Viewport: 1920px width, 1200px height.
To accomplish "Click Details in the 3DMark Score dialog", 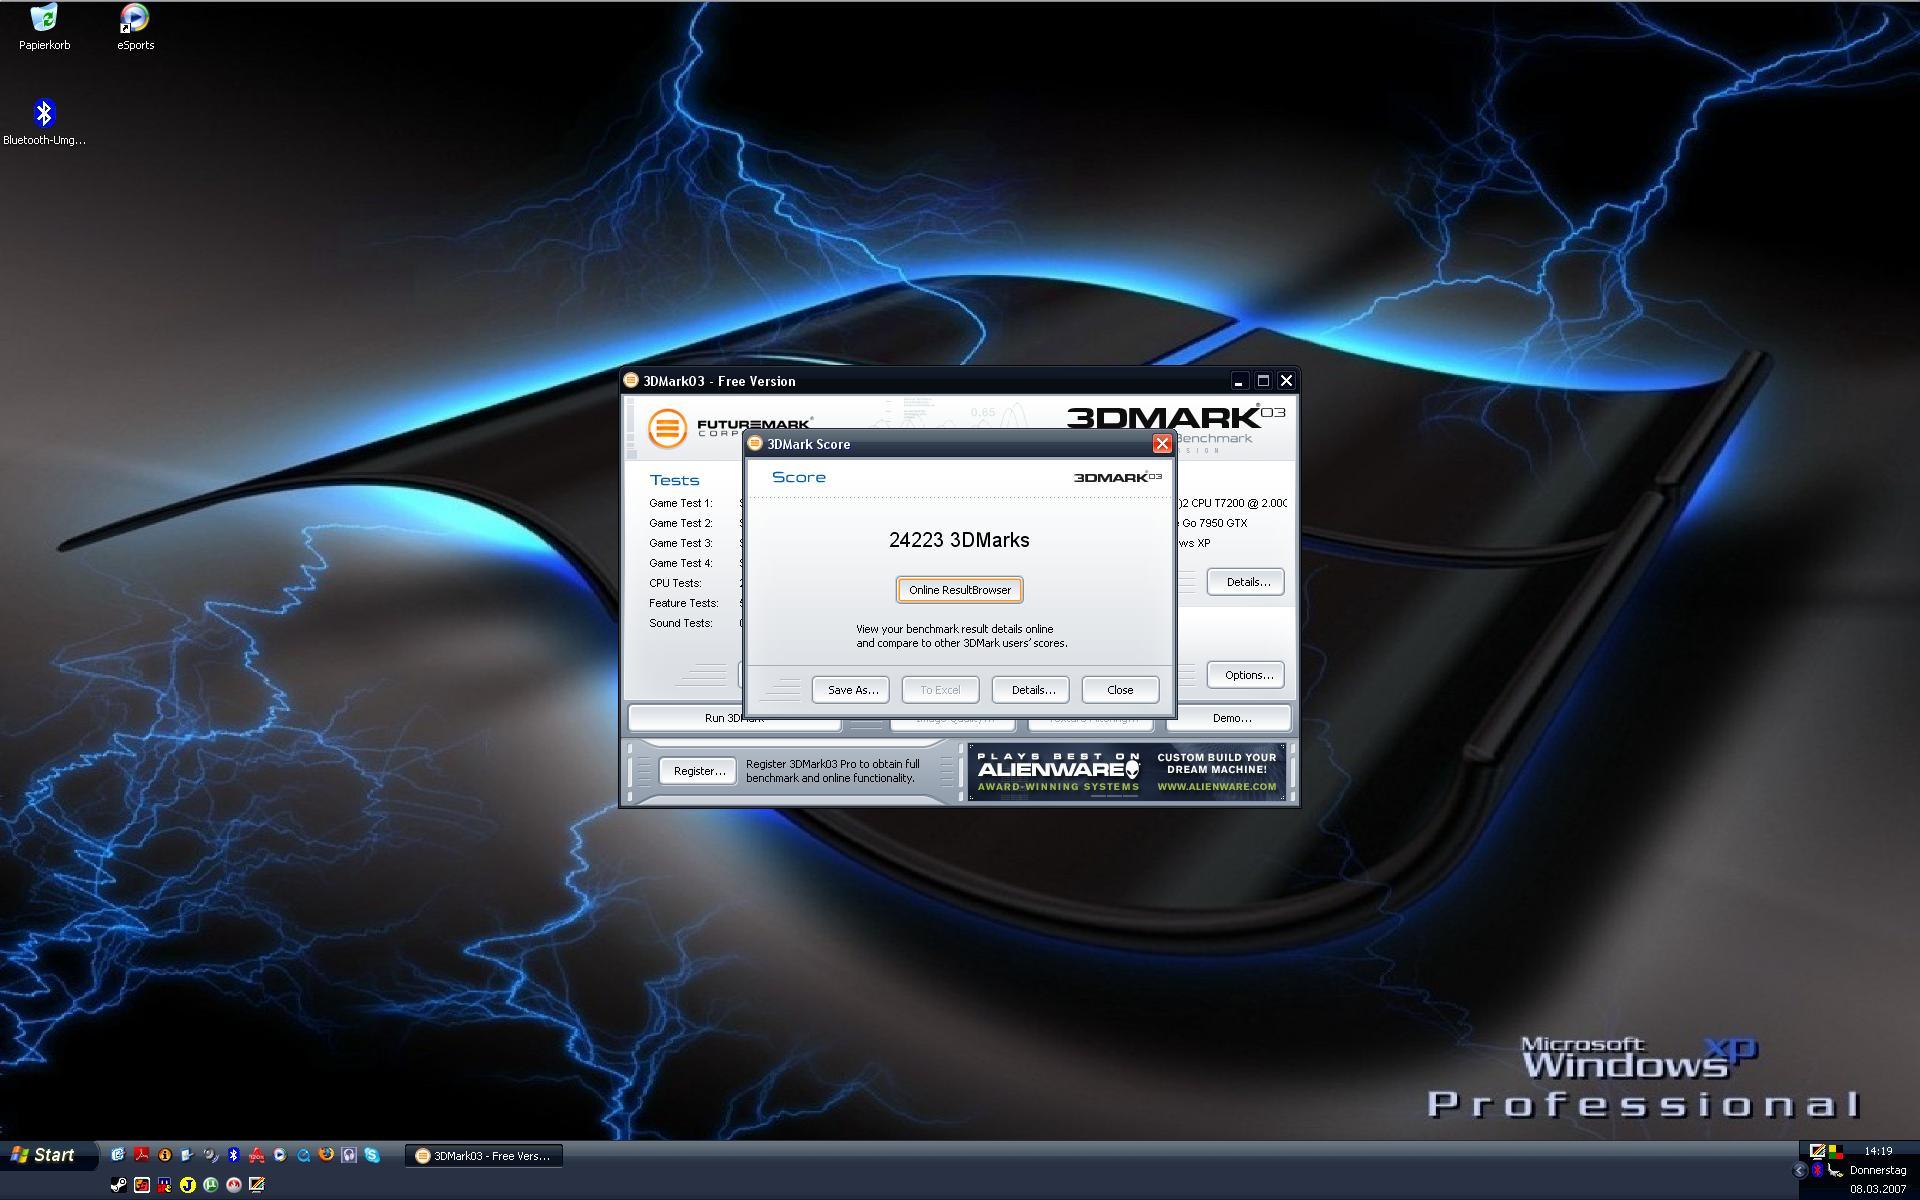I will tap(1031, 690).
